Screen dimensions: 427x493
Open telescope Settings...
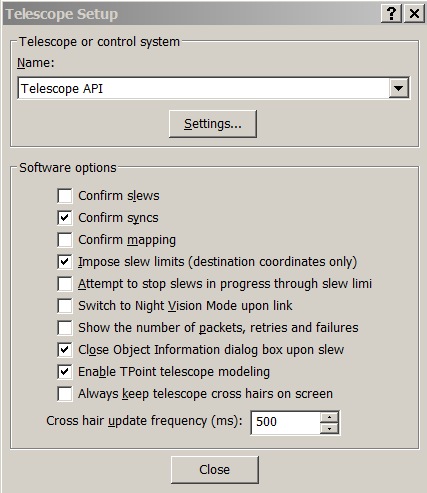click(x=213, y=124)
